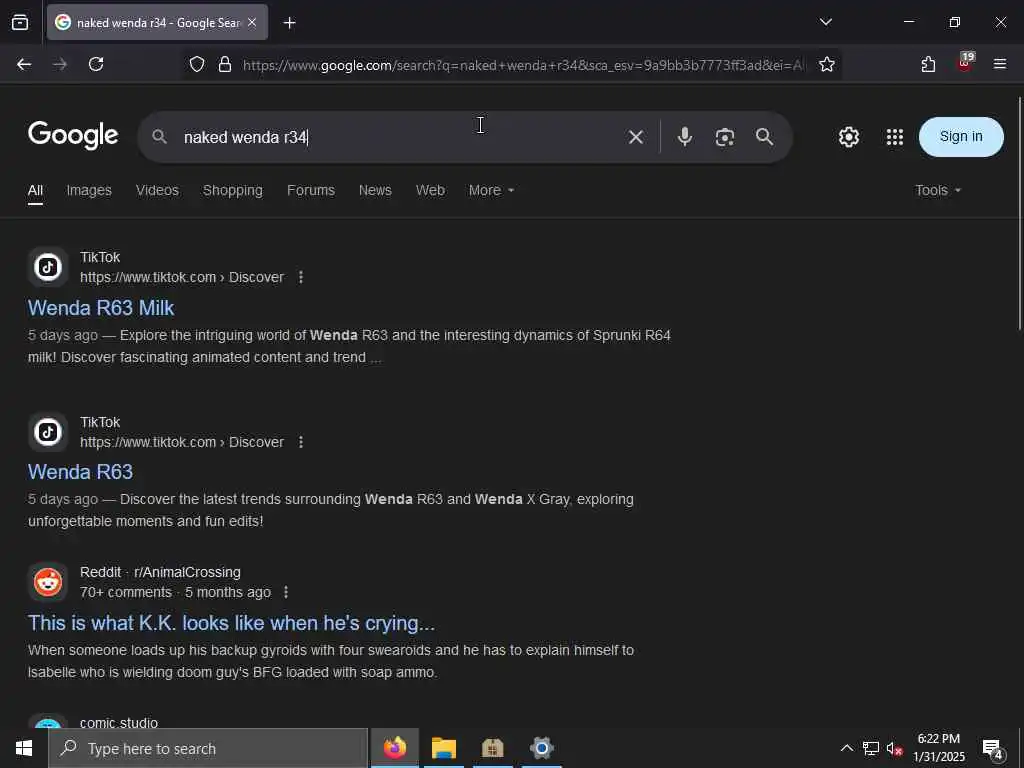Open the notification center icon
This screenshot has width=1024, height=768.
coord(993,749)
